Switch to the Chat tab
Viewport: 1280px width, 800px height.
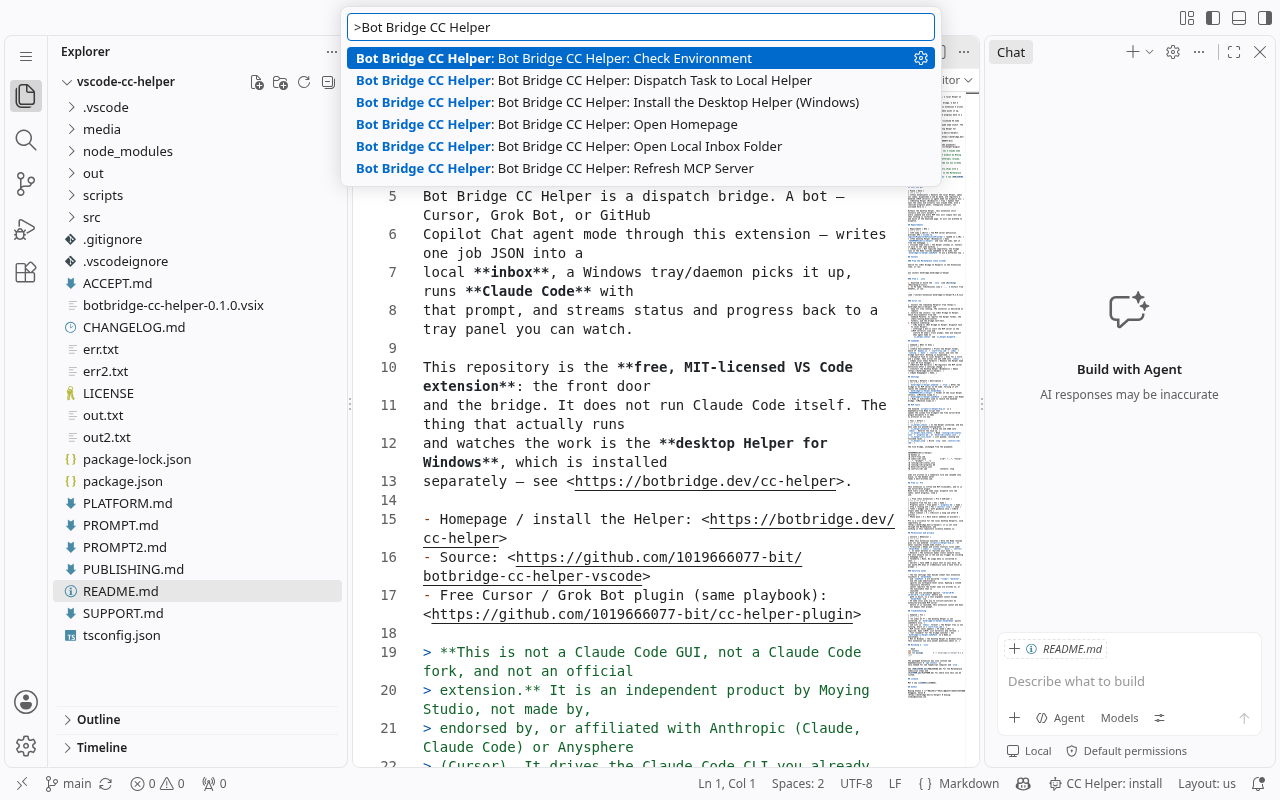click(1011, 52)
